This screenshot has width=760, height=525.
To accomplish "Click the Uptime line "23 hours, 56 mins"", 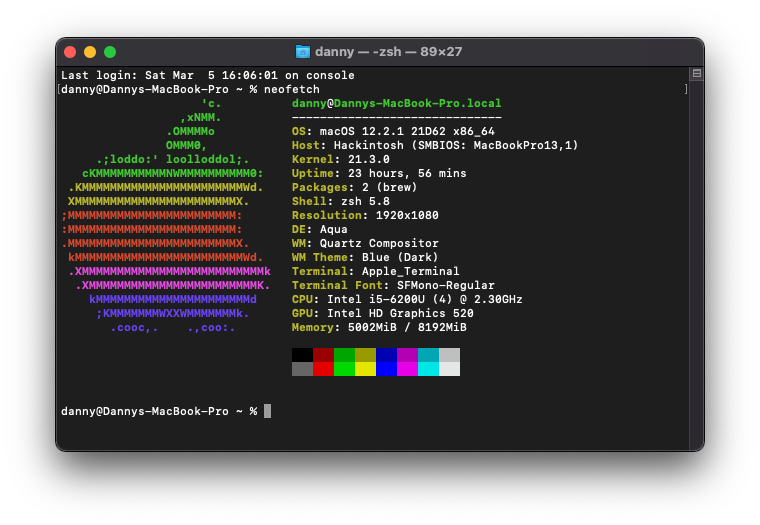I will click(379, 174).
